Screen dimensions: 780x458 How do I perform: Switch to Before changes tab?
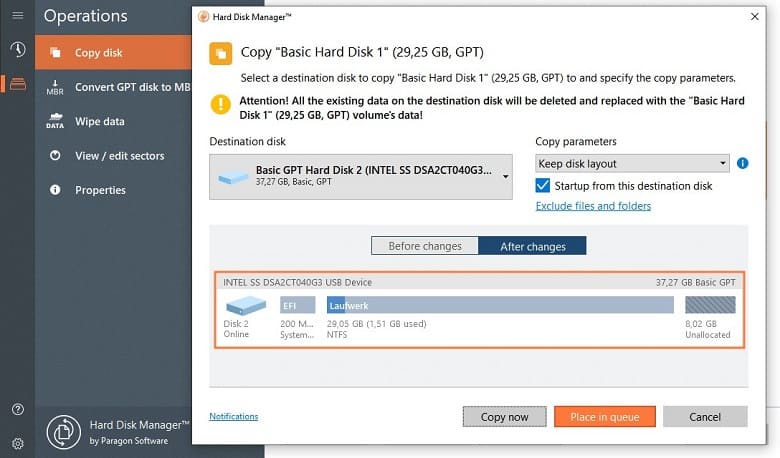[425, 246]
